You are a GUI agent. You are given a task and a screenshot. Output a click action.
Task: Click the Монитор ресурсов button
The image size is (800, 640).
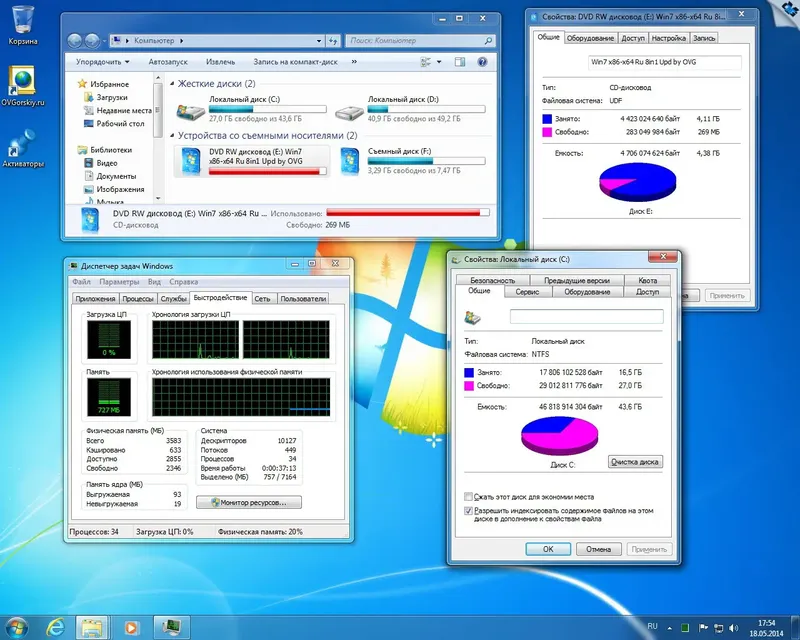(x=249, y=503)
